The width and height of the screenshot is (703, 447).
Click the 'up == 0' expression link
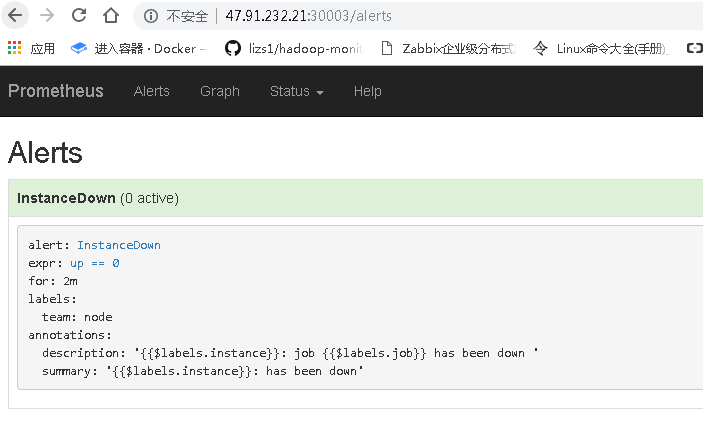pyautogui.click(x=95, y=263)
